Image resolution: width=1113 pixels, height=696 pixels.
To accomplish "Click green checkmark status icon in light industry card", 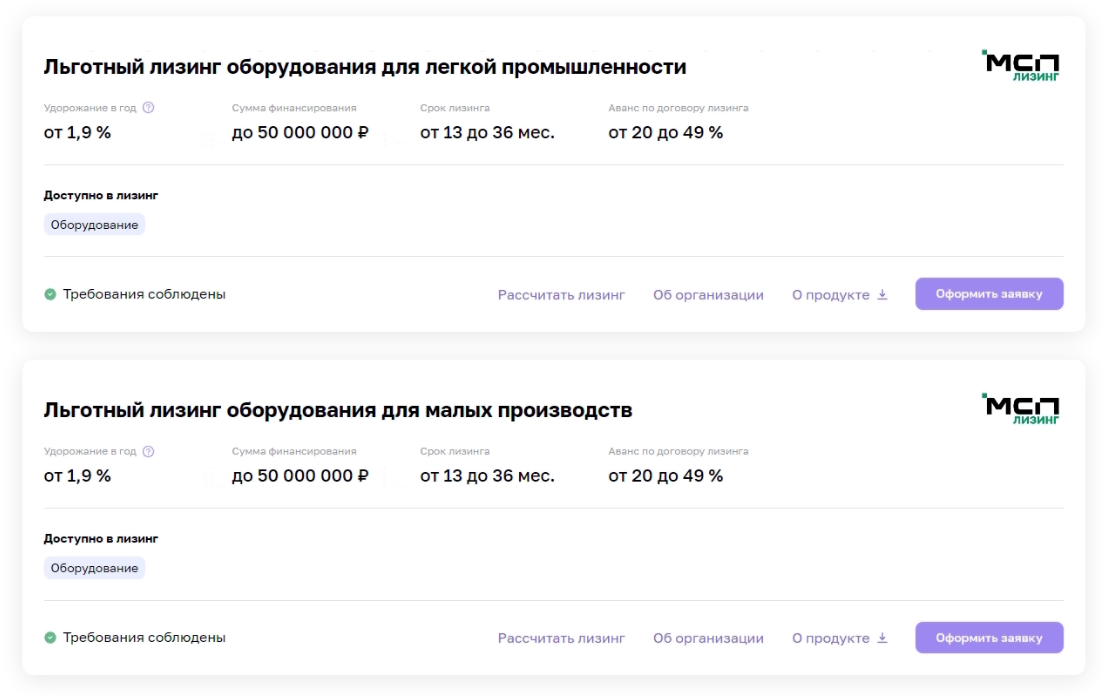I will click(50, 295).
